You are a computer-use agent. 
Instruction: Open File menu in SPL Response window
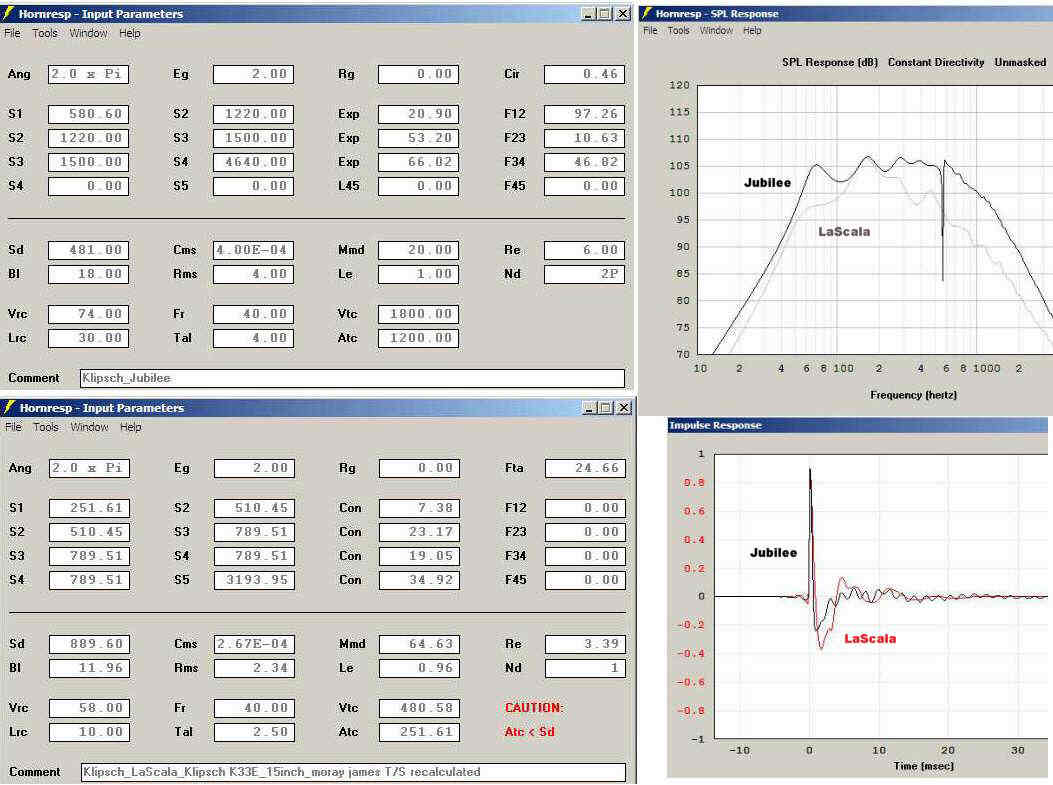[x=650, y=31]
